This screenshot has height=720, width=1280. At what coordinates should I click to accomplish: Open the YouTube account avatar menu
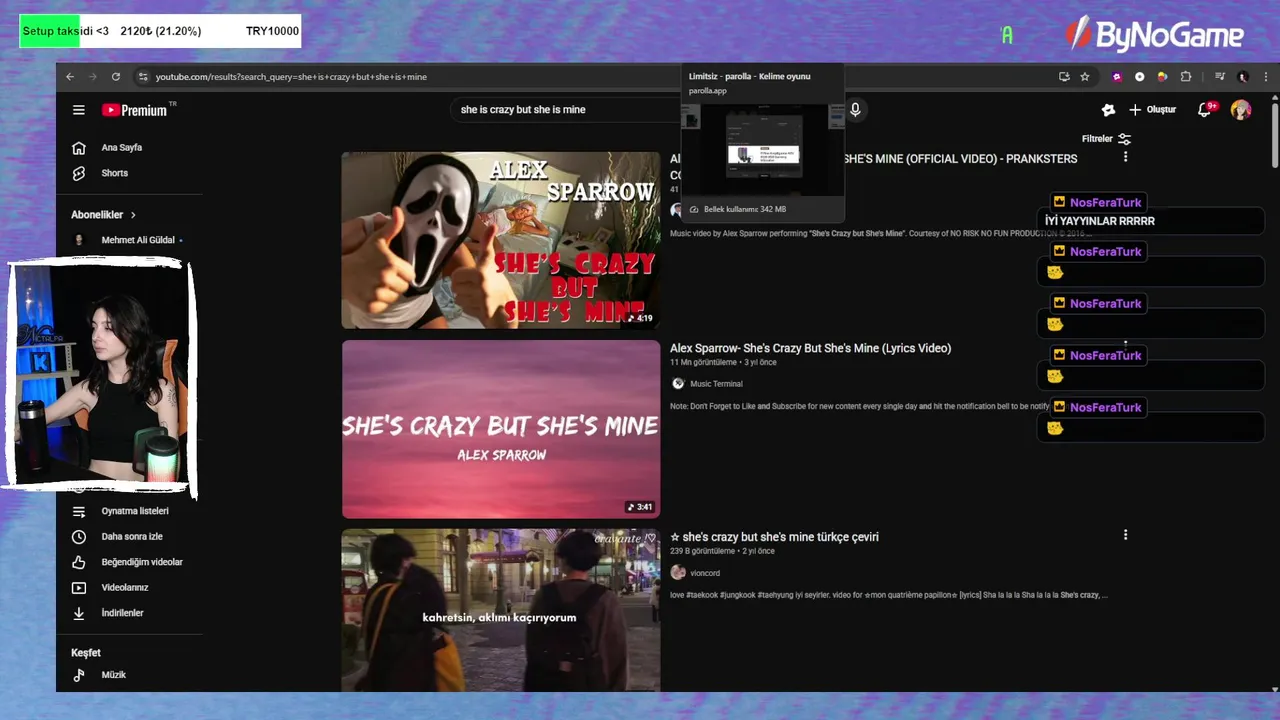pyautogui.click(x=1241, y=110)
